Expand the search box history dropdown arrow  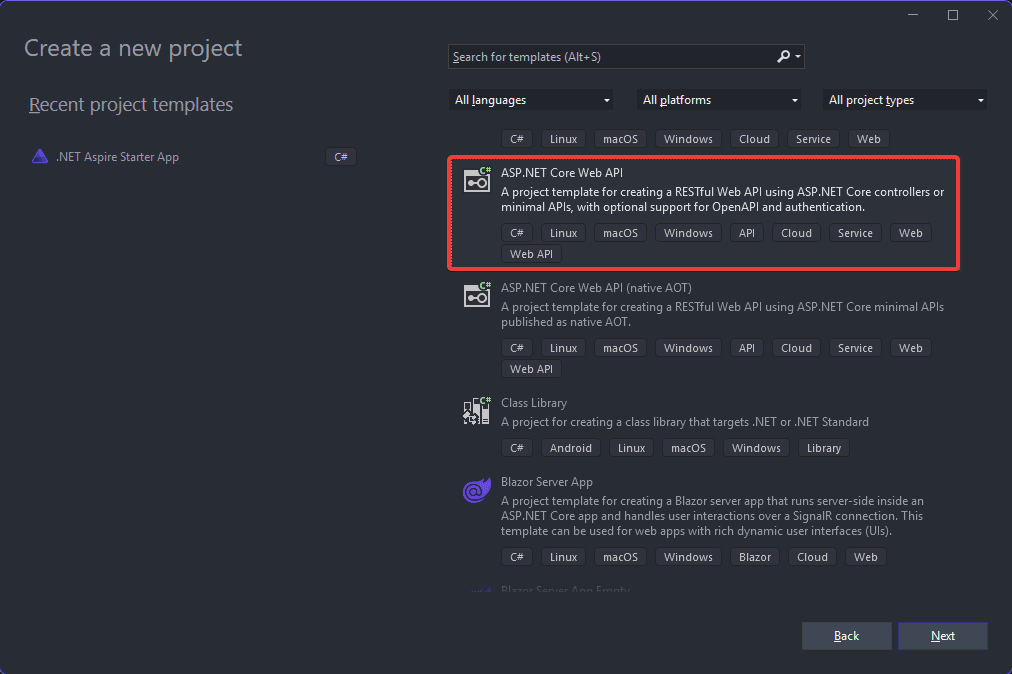[799, 56]
